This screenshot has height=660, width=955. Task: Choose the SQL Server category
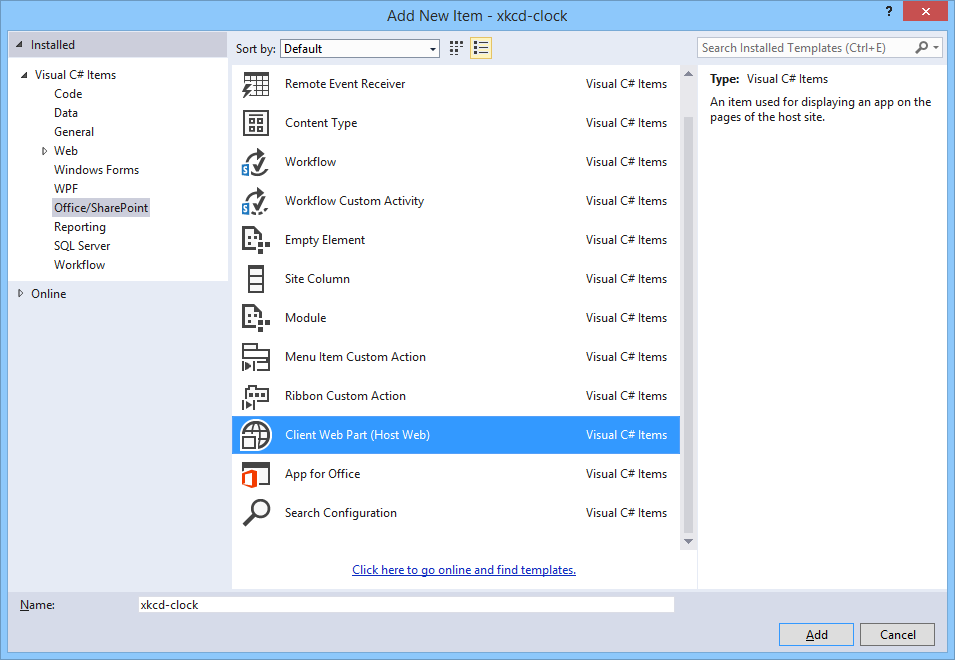[x=82, y=246]
